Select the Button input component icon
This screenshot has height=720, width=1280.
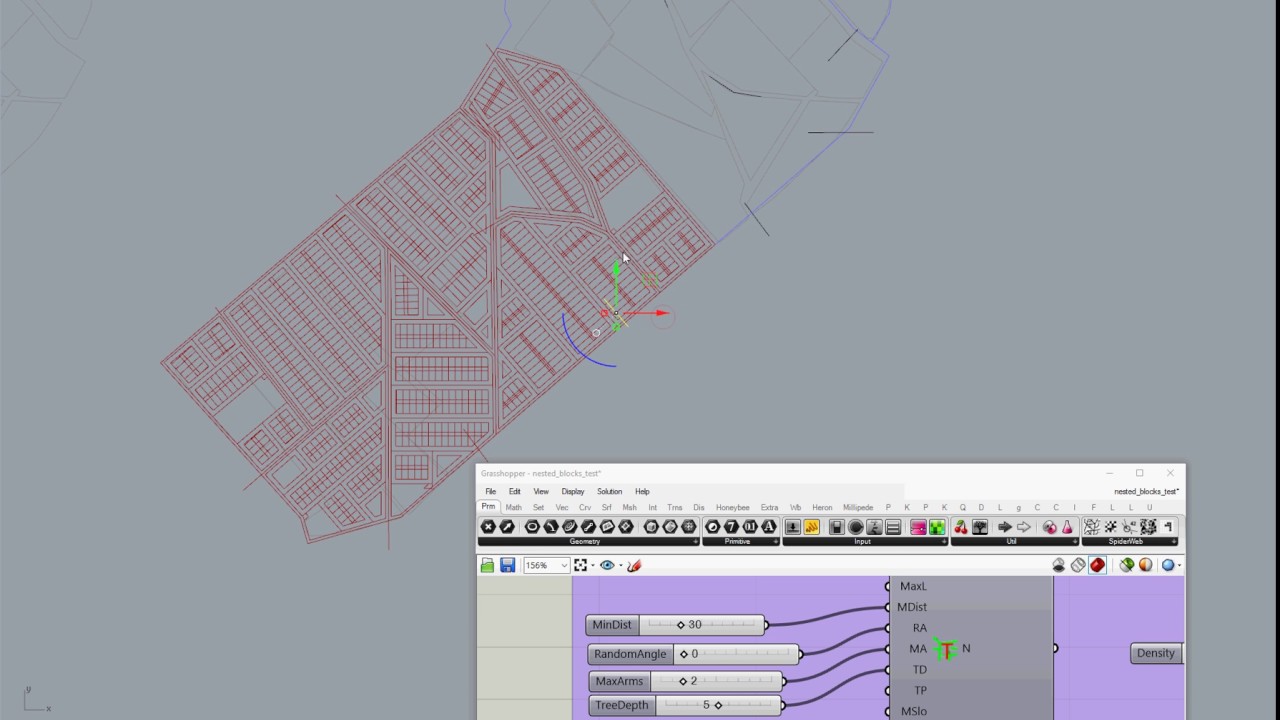[x=792, y=527]
